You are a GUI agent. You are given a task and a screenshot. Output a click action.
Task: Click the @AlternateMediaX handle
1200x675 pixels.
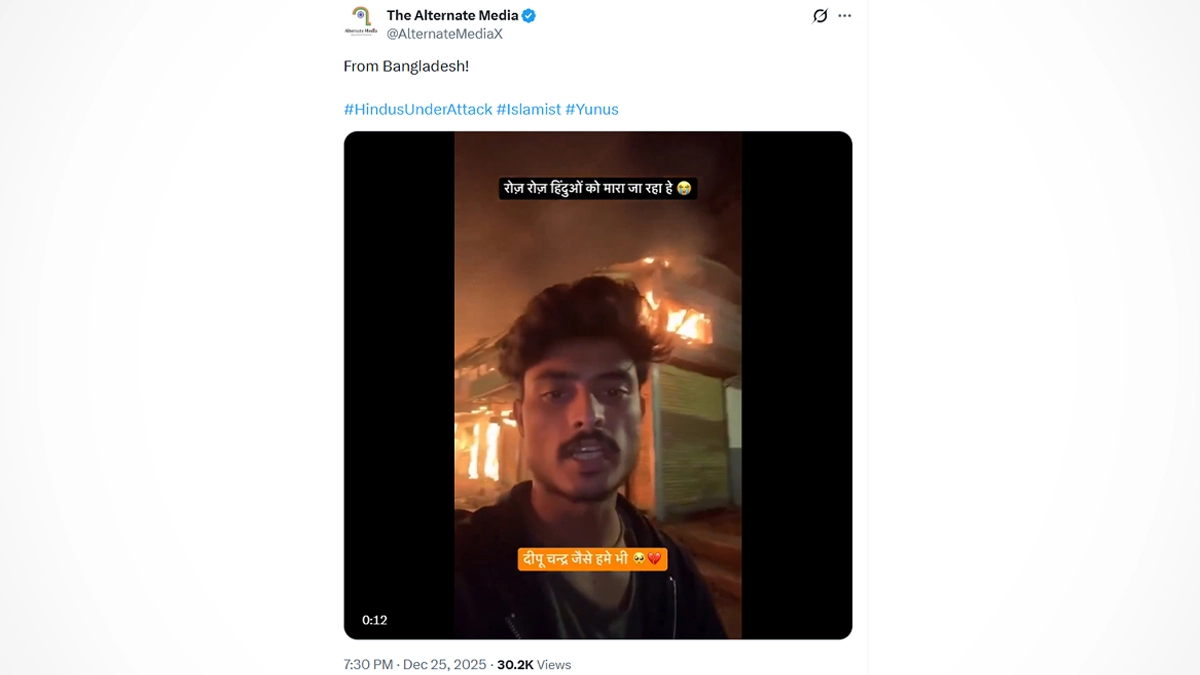point(444,34)
